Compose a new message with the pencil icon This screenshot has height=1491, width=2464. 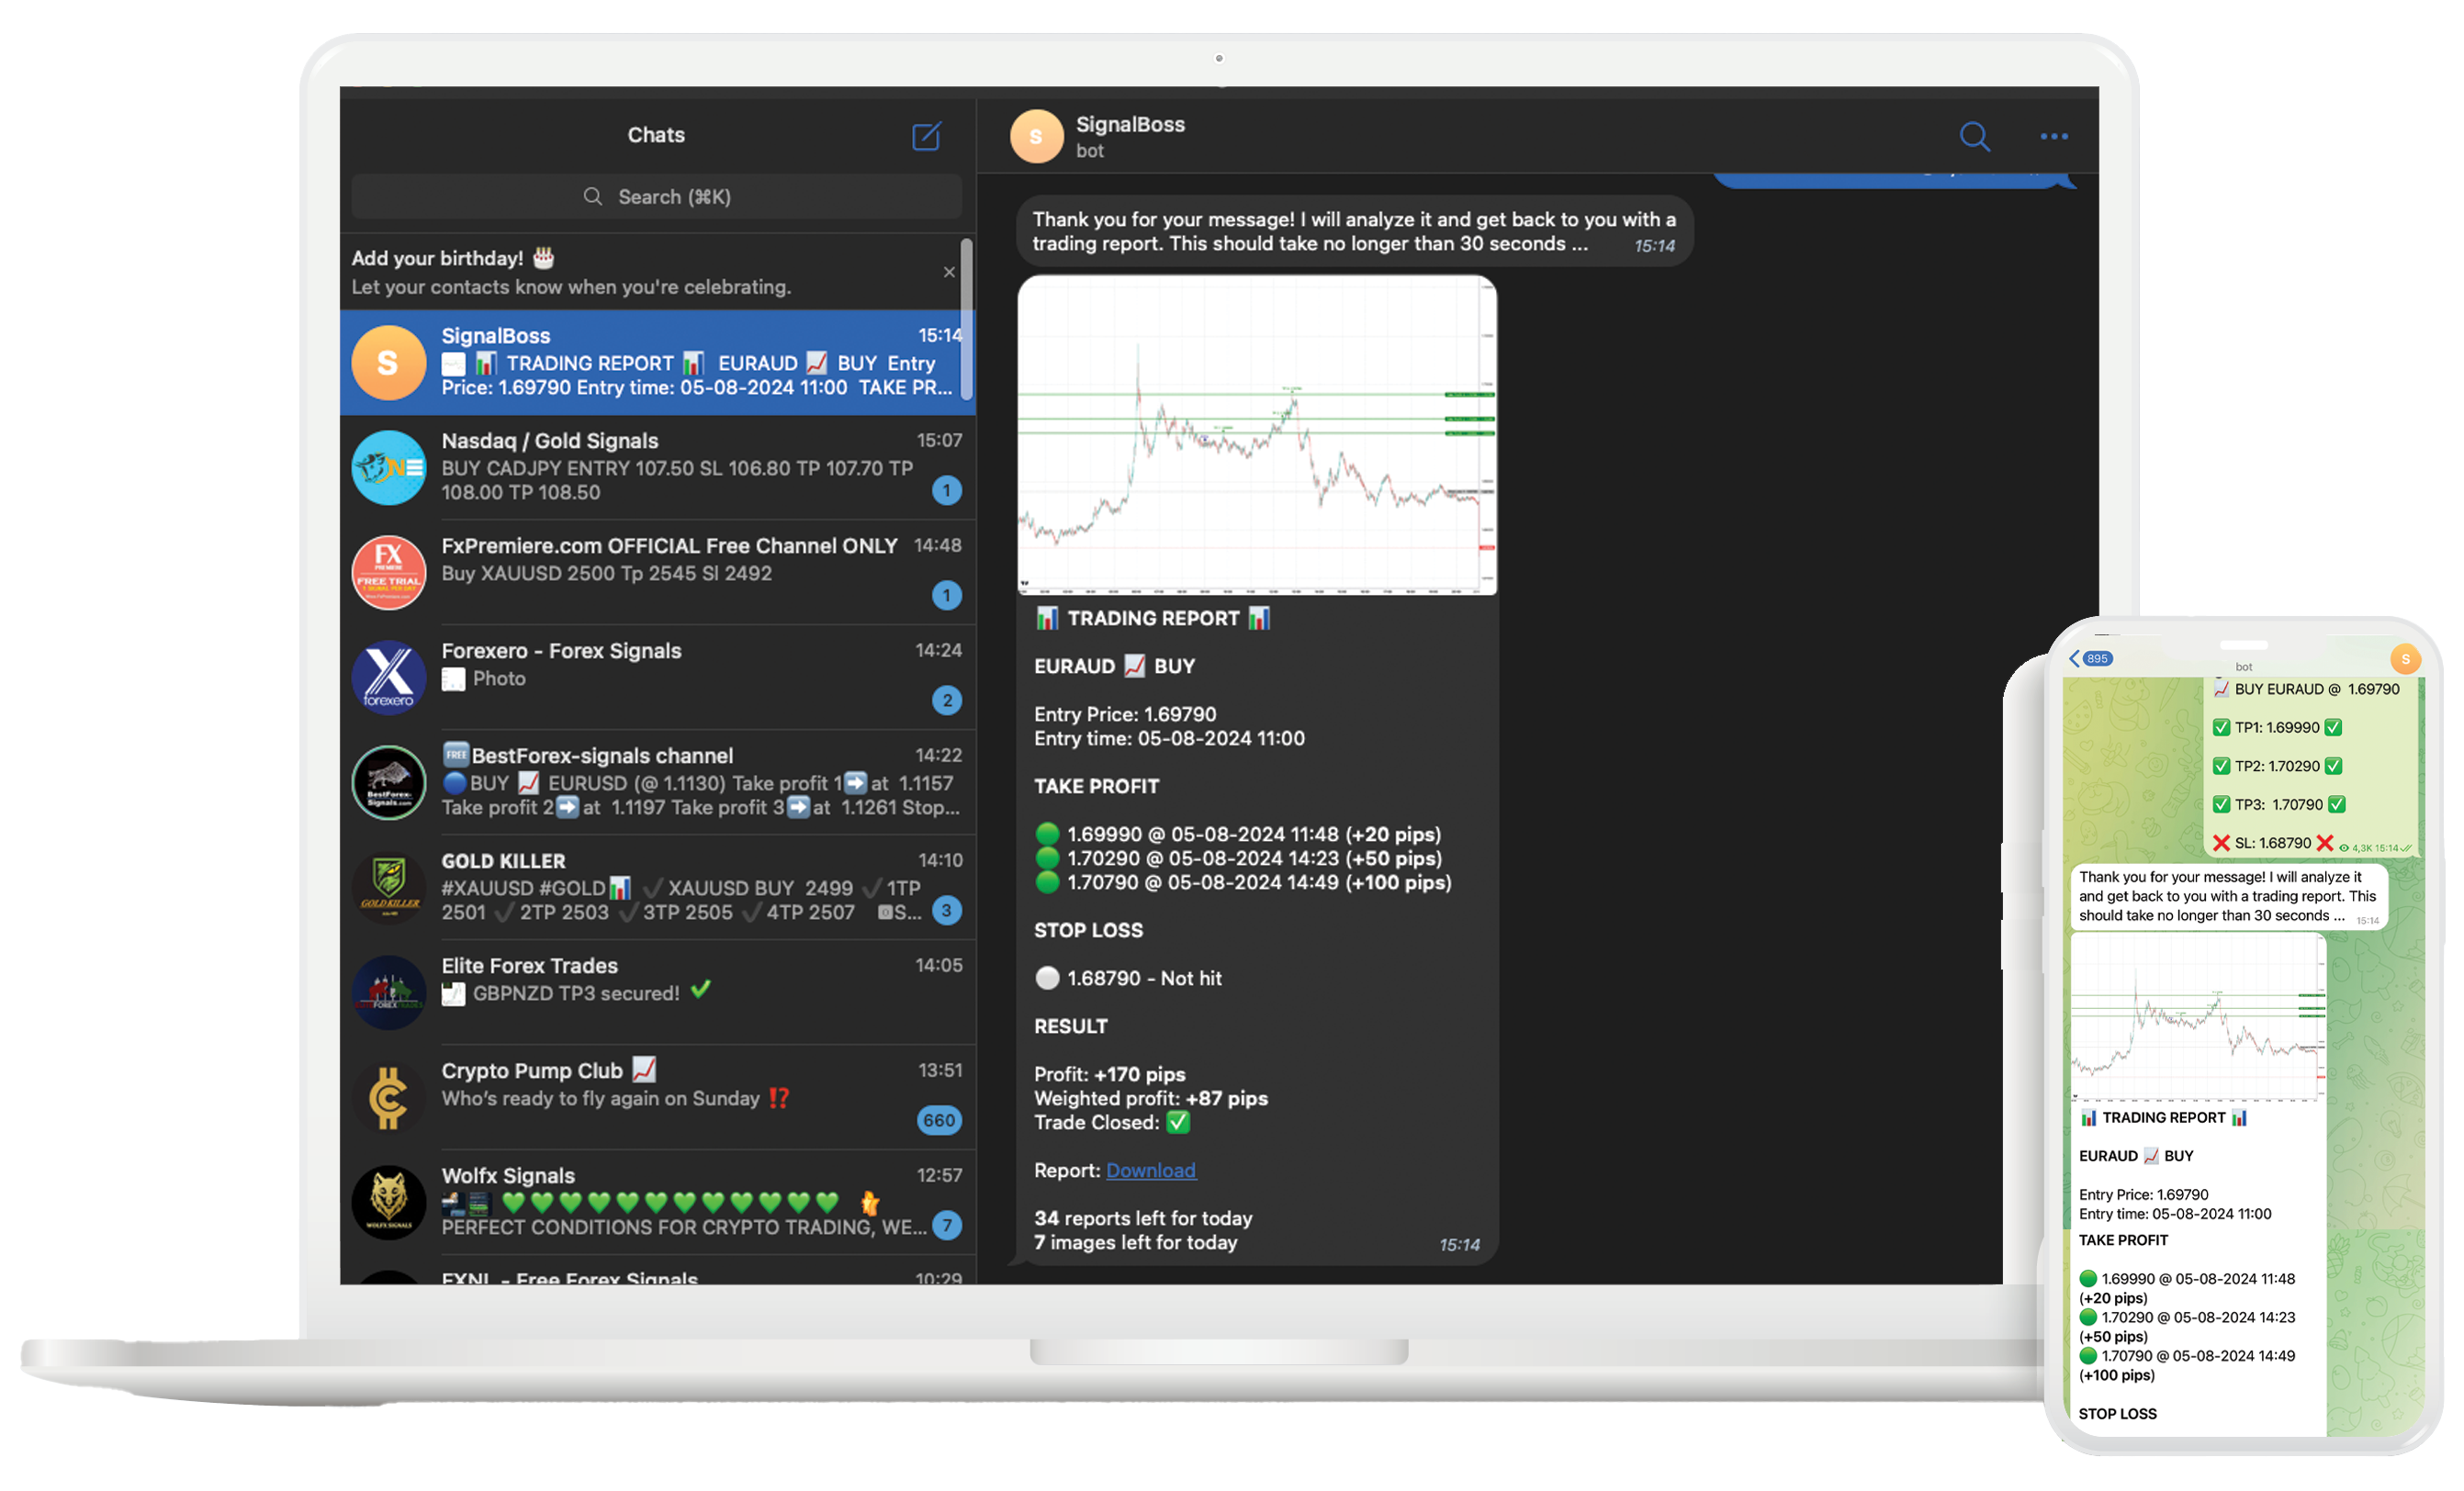pyautogui.click(x=926, y=136)
